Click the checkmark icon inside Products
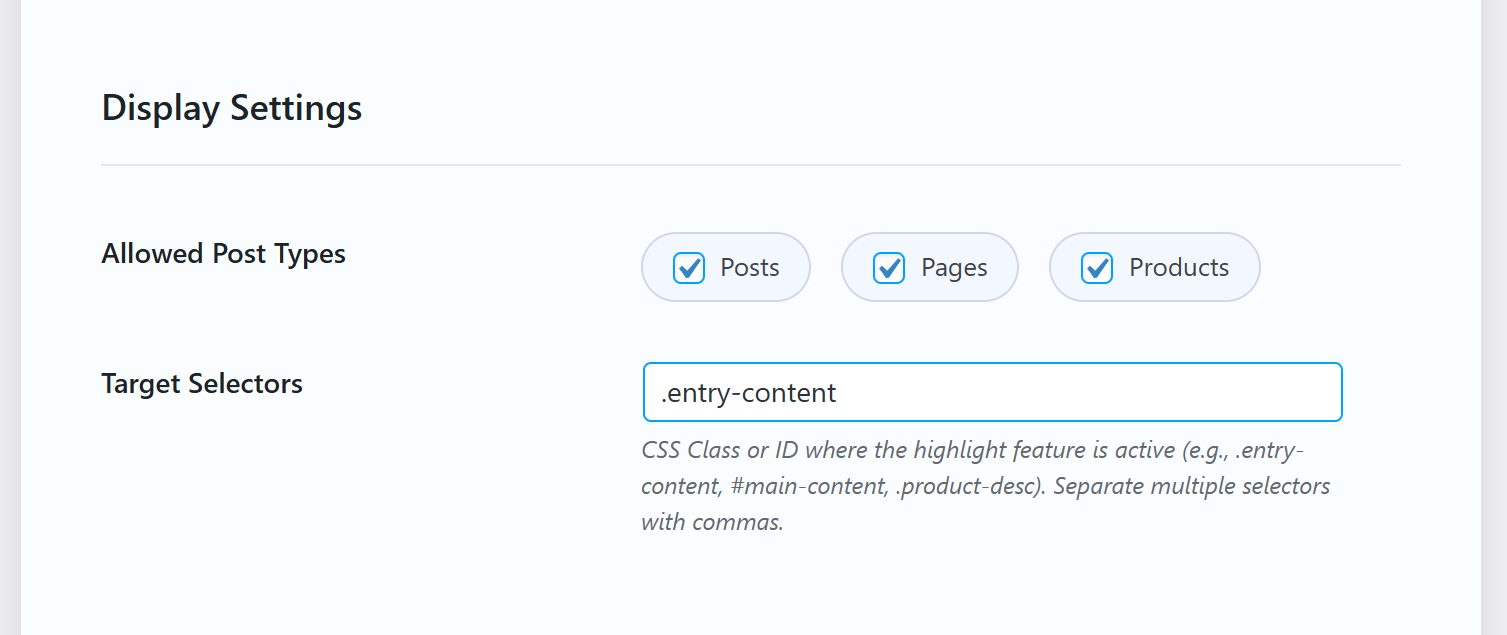This screenshot has height=635, width=1507. [1097, 267]
